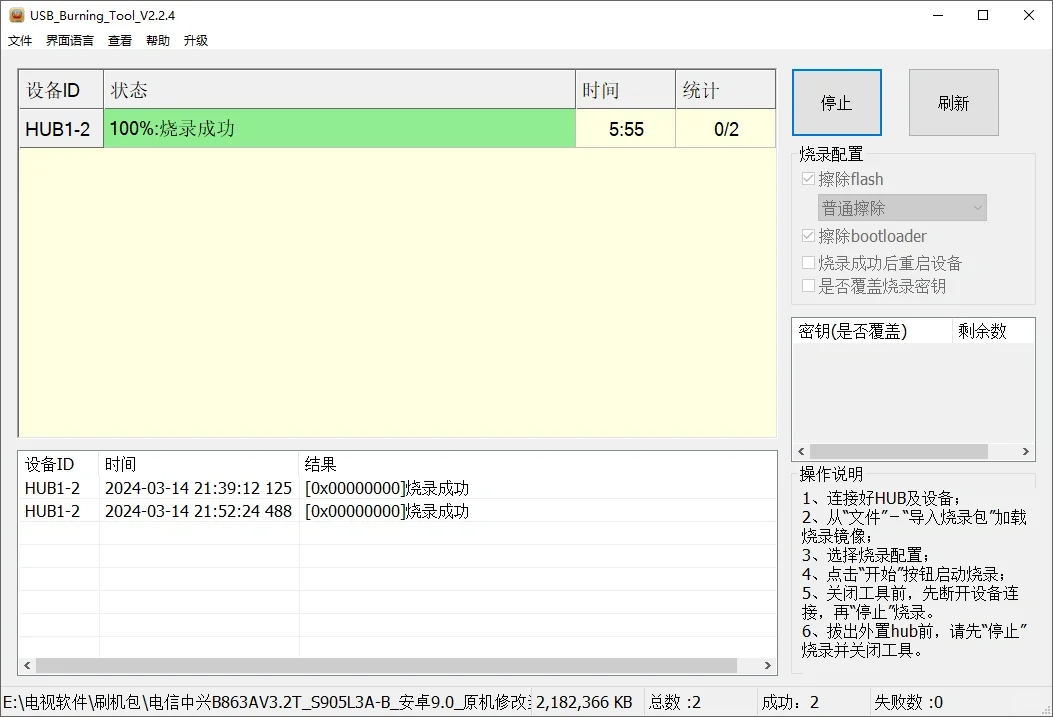The height and width of the screenshot is (717, 1053).
Task: Click the 升级 menu item
Action: (x=194, y=40)
